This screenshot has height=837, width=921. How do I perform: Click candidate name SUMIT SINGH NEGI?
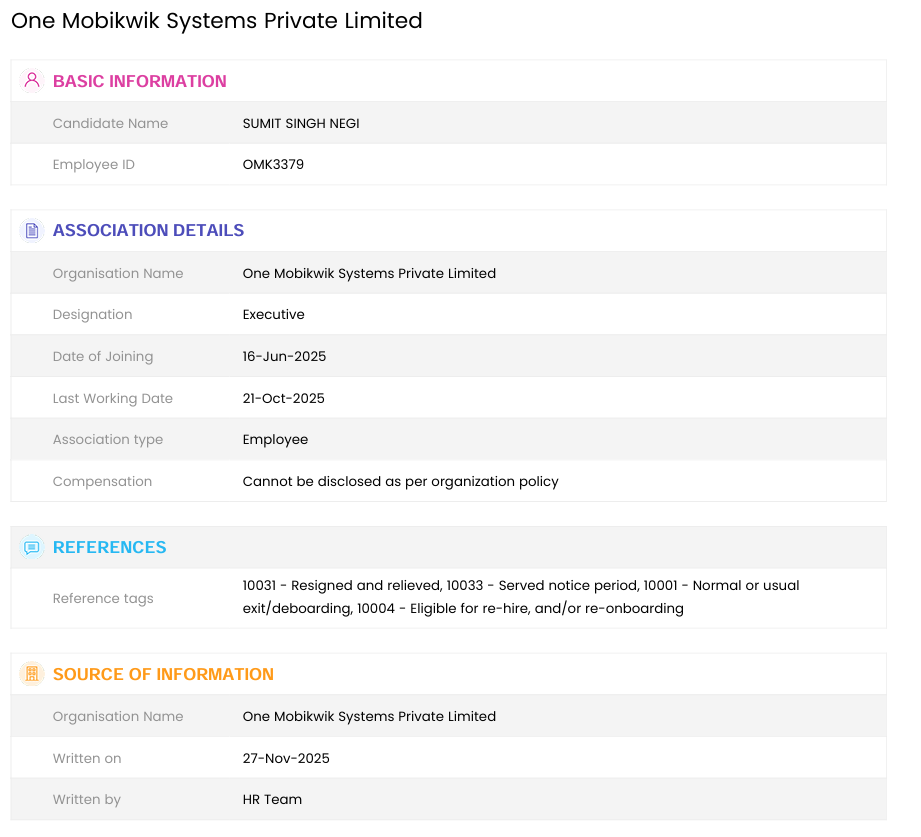click(301, 123)
